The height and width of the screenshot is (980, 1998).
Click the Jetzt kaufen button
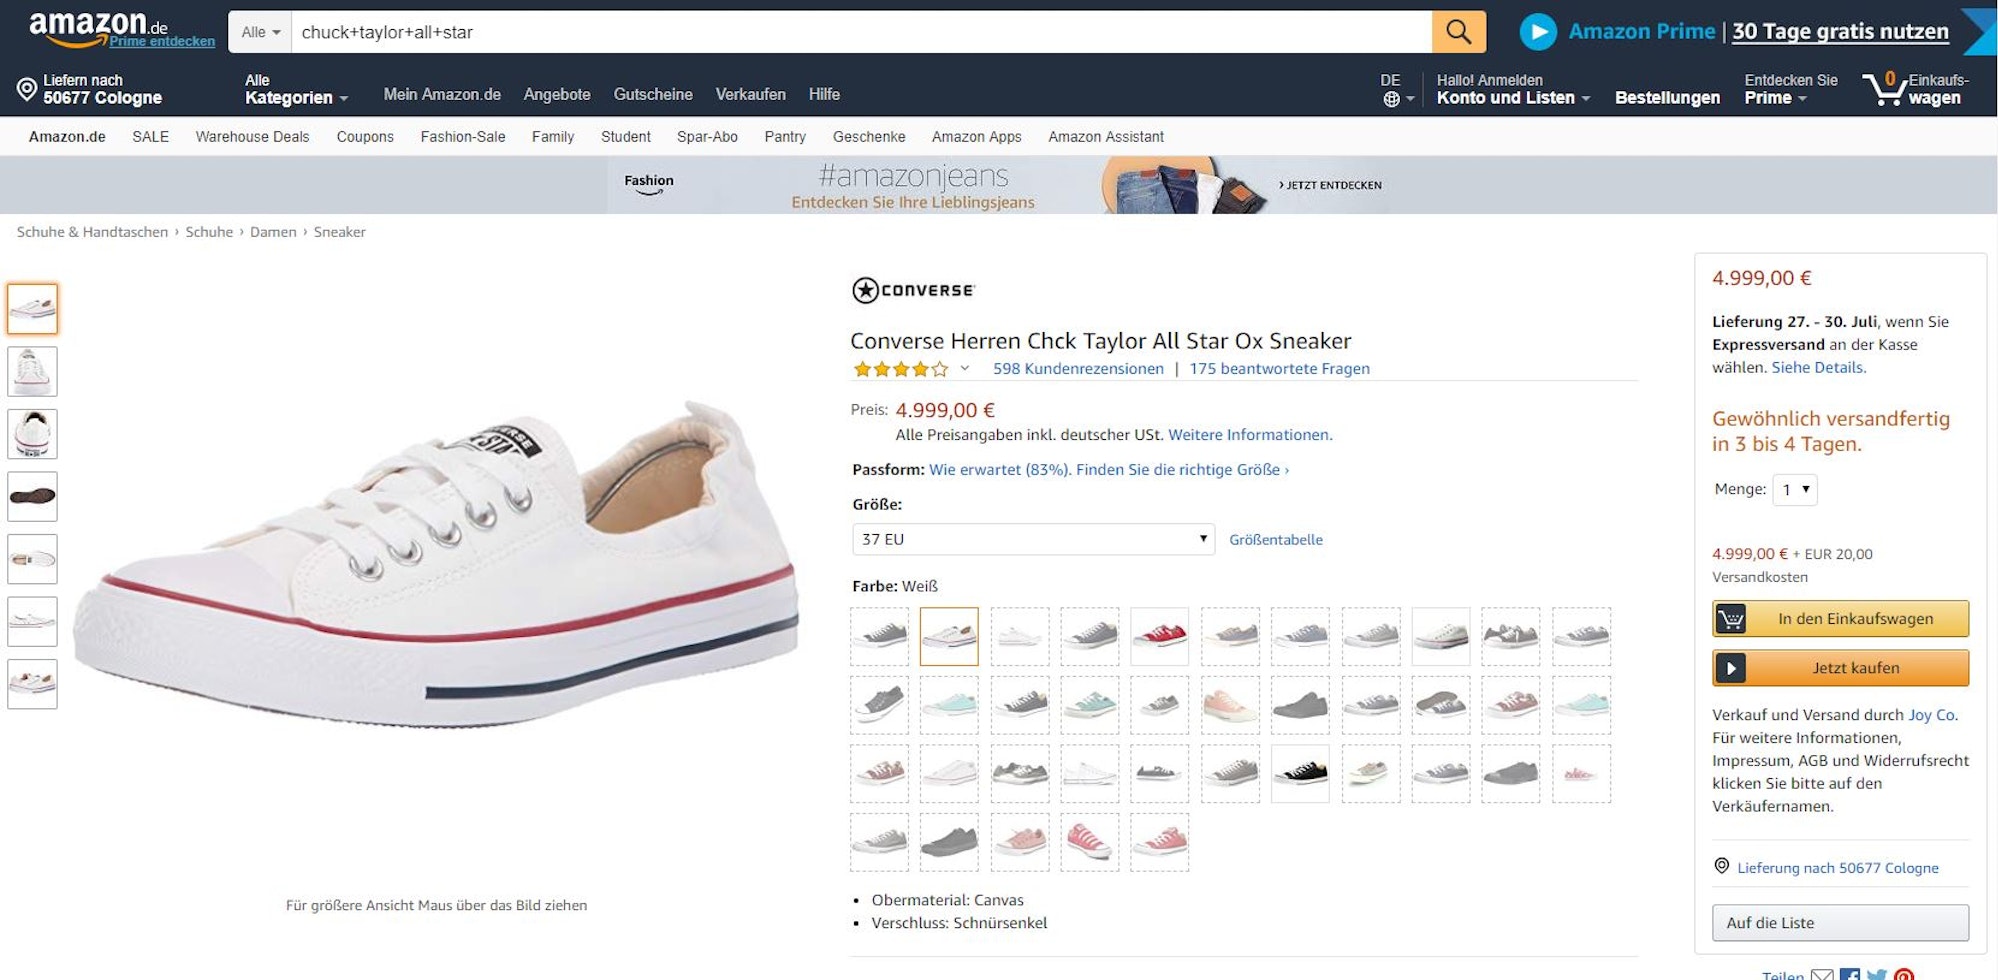[x=1840, y=668]
